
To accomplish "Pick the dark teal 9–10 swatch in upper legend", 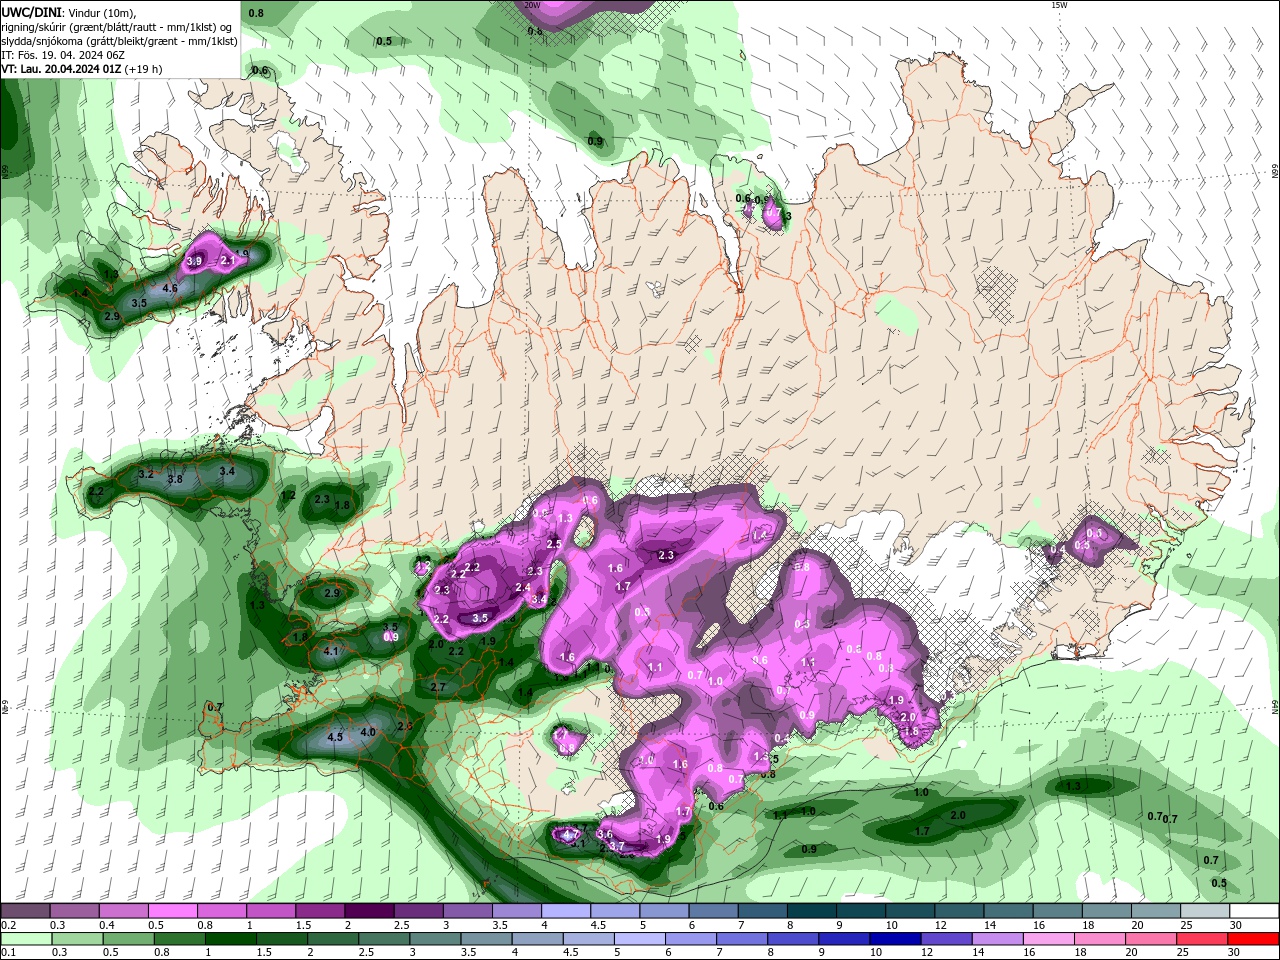I will tap(861, 911).
